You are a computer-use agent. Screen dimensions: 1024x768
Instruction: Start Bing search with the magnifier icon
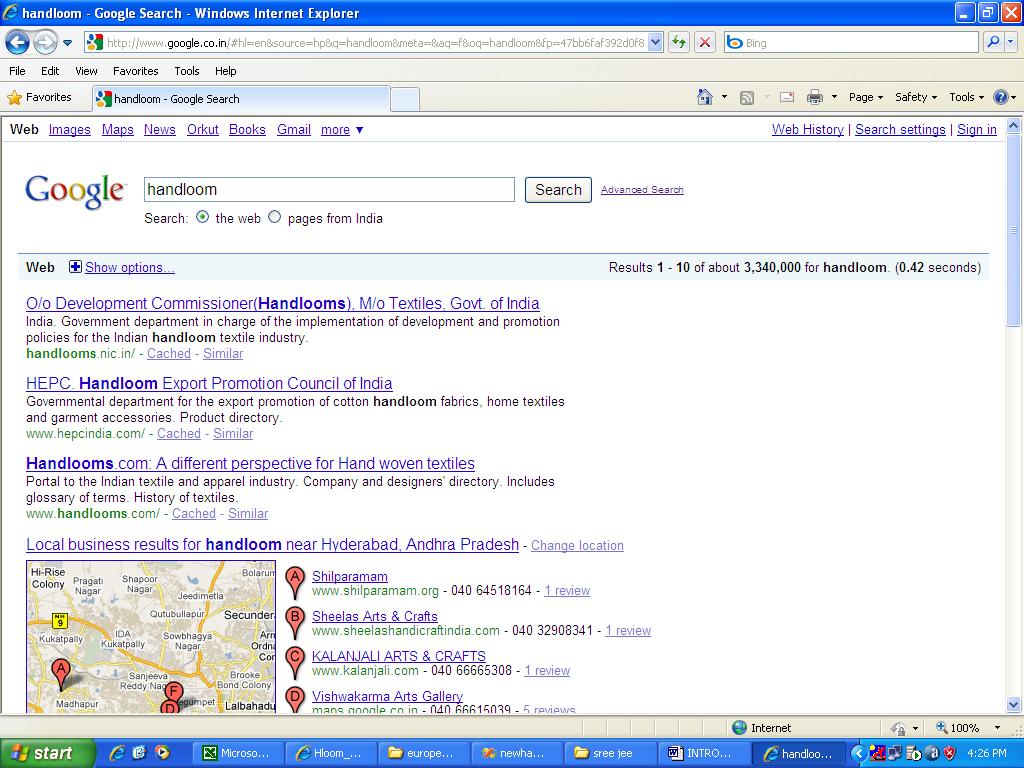pyautogui.click(x=993, y=42)
